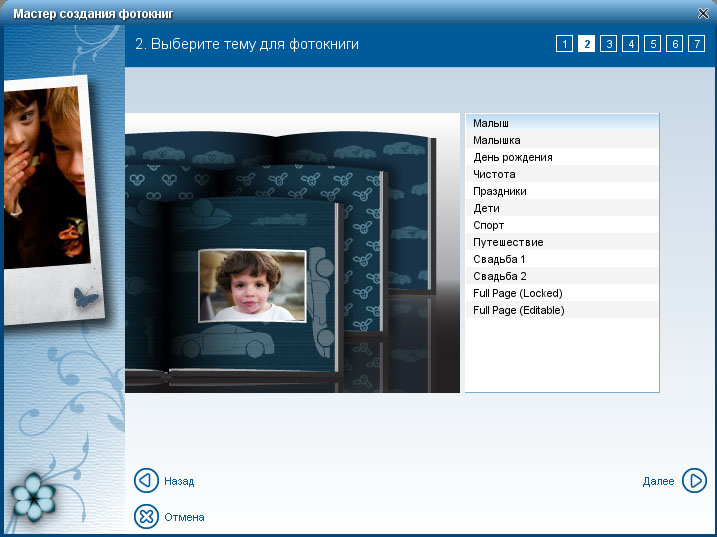Jump to wizard step 6
717x537 pixels.
point(674,44)
